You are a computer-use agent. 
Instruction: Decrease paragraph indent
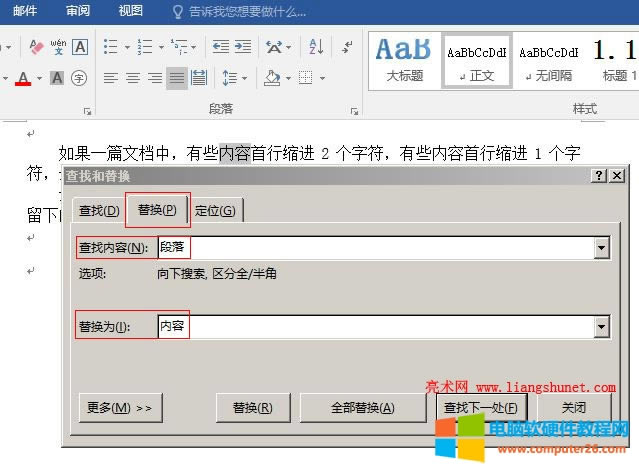(221, 47)
